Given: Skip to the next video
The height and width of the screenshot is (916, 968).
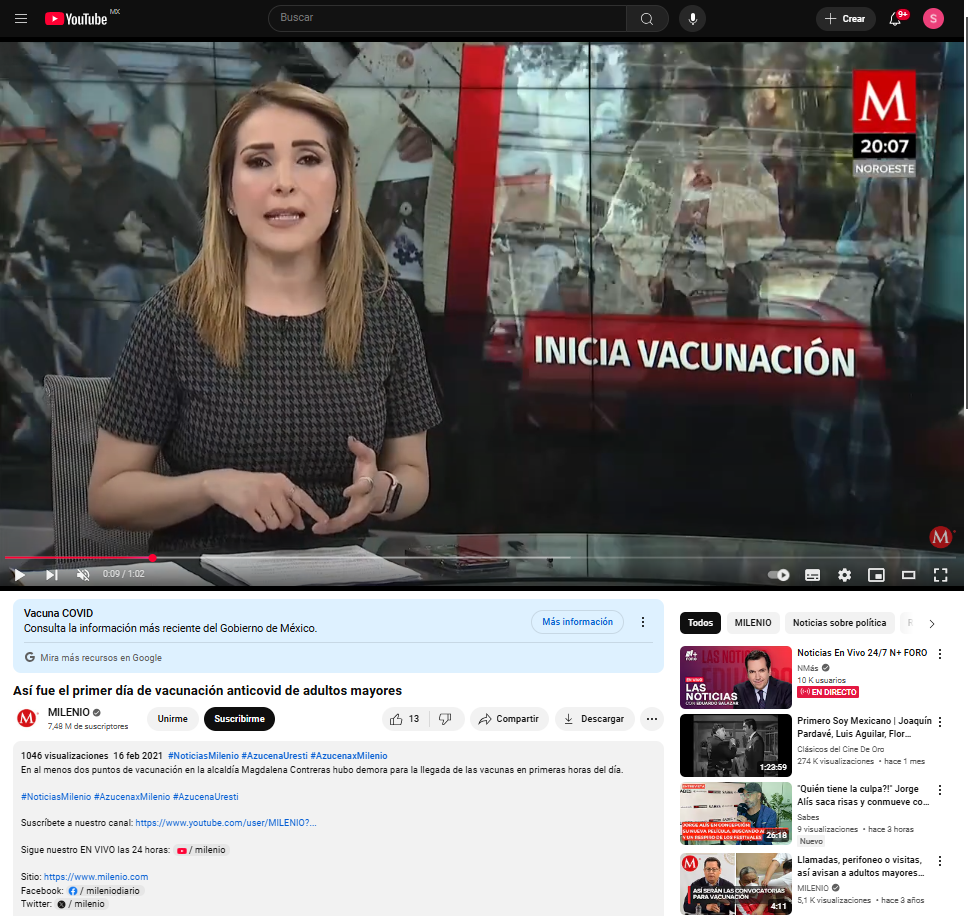Looking at the screenshot, I should point(52,575).
